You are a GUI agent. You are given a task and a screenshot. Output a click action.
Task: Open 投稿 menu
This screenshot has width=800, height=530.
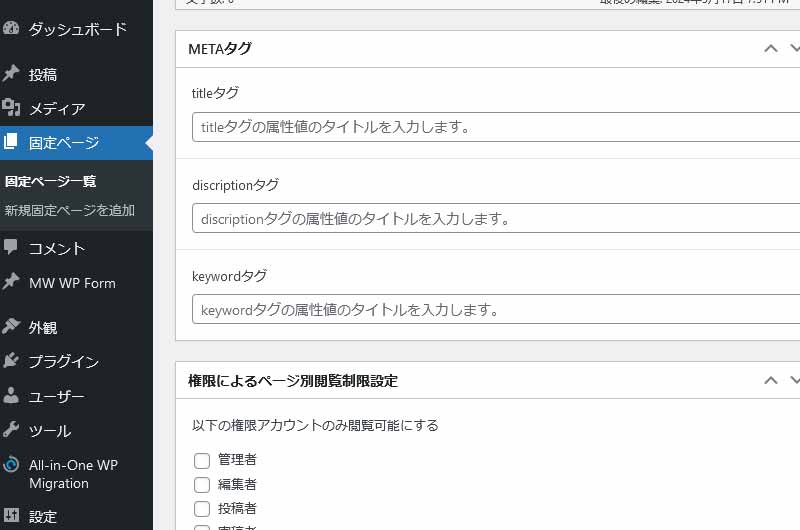point(77,74)
